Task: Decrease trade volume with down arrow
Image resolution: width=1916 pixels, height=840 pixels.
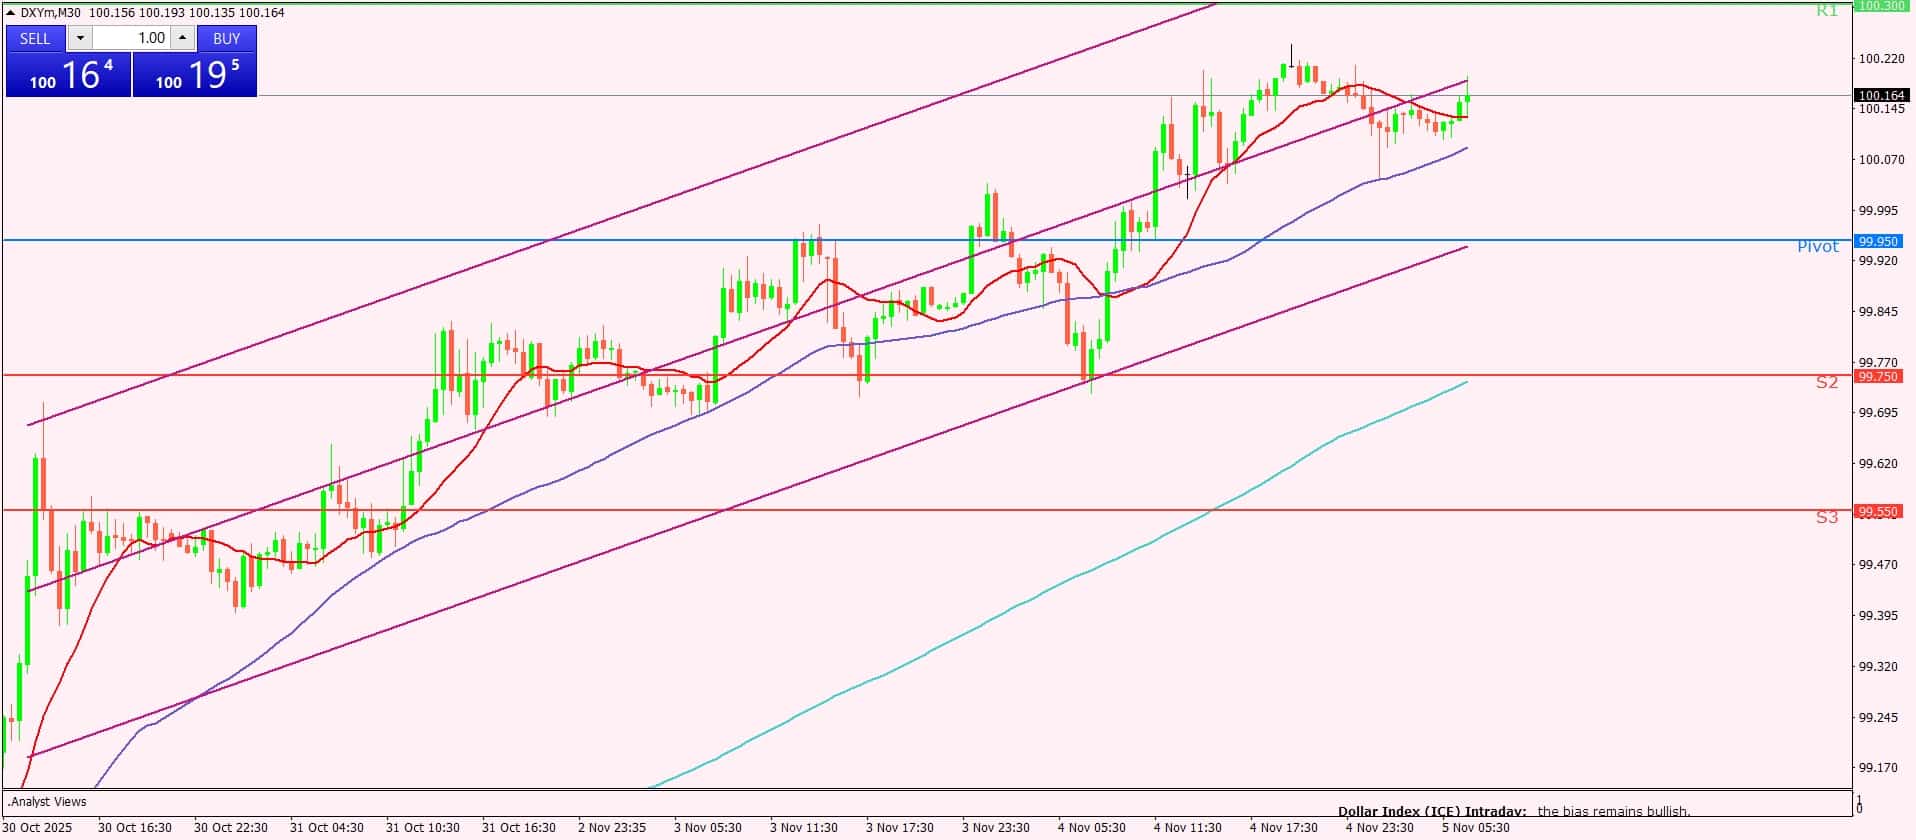Action: point(81,38)
